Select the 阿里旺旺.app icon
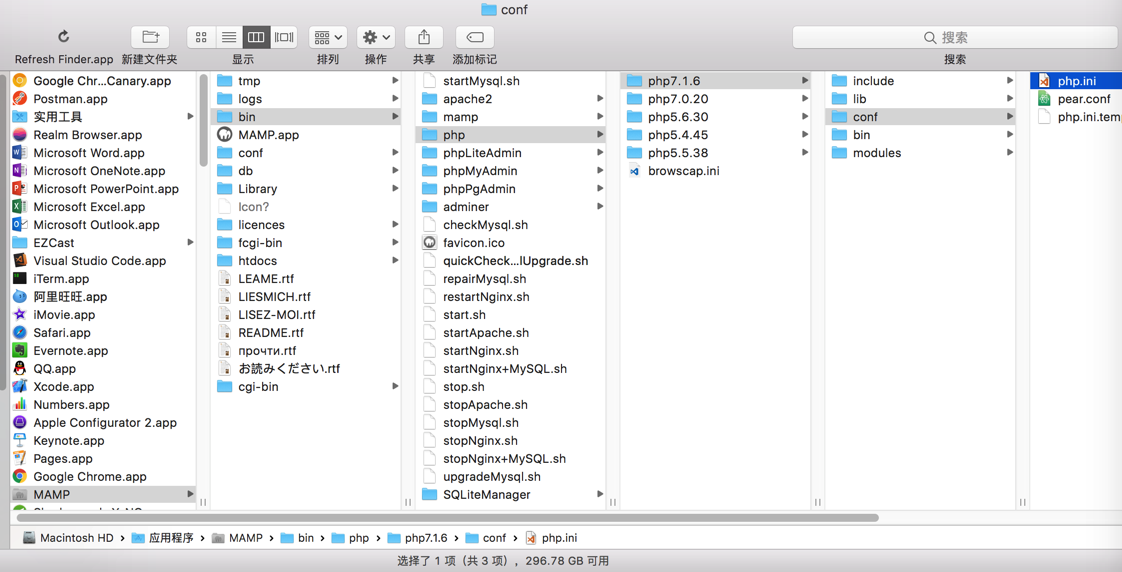Screen dimensions: 1122x572 point(20,296)
